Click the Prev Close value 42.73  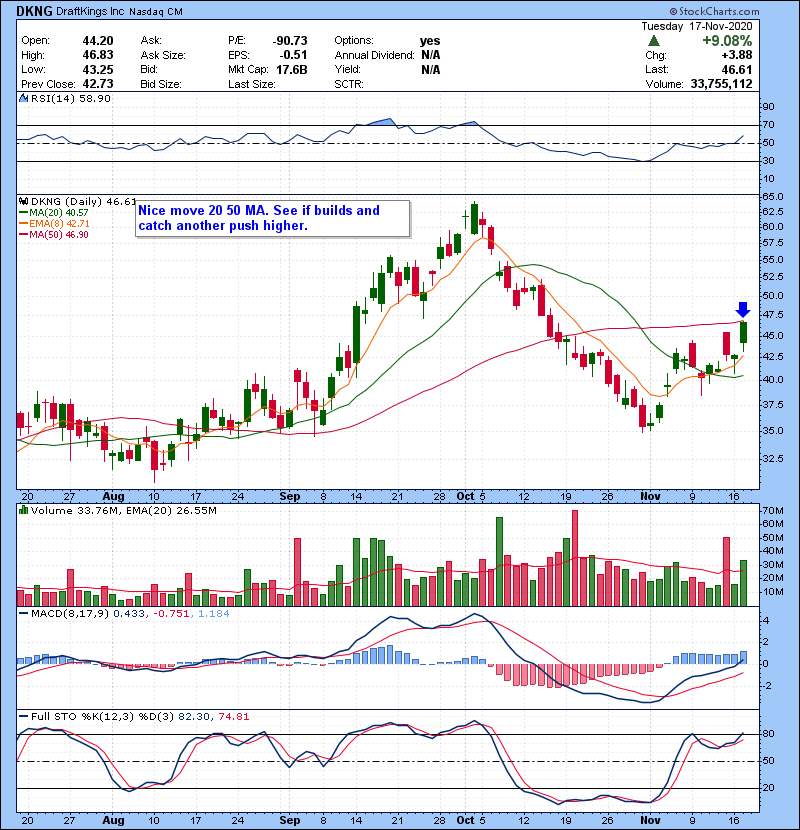coord(98,84)
